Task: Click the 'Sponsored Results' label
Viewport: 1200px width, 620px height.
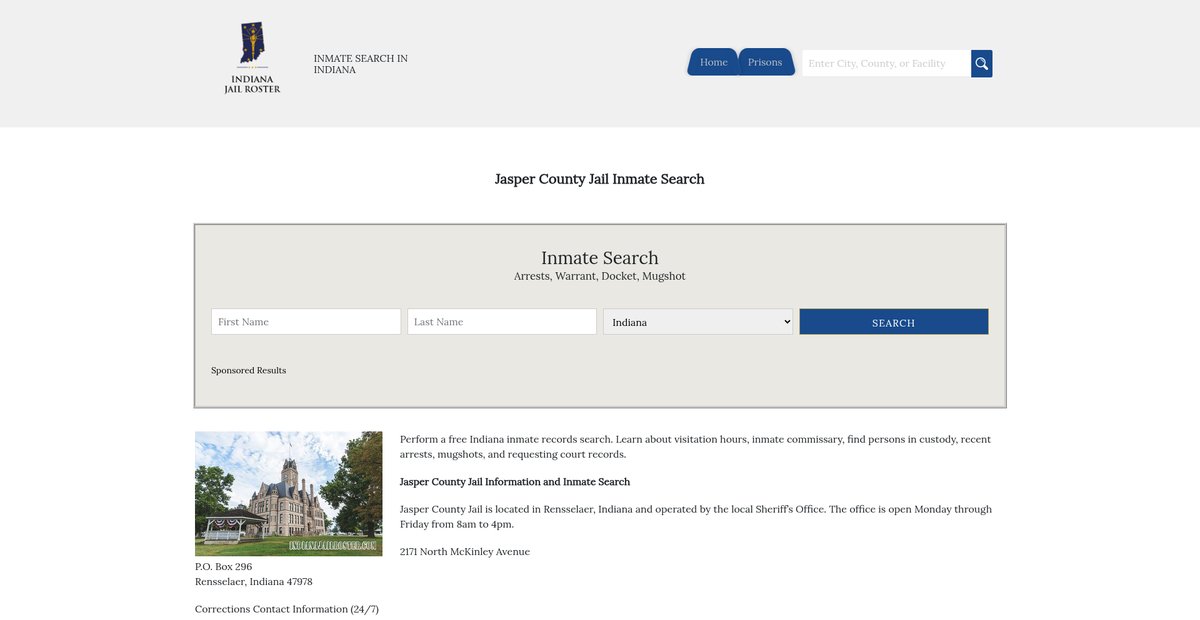Action: [248, 370]
